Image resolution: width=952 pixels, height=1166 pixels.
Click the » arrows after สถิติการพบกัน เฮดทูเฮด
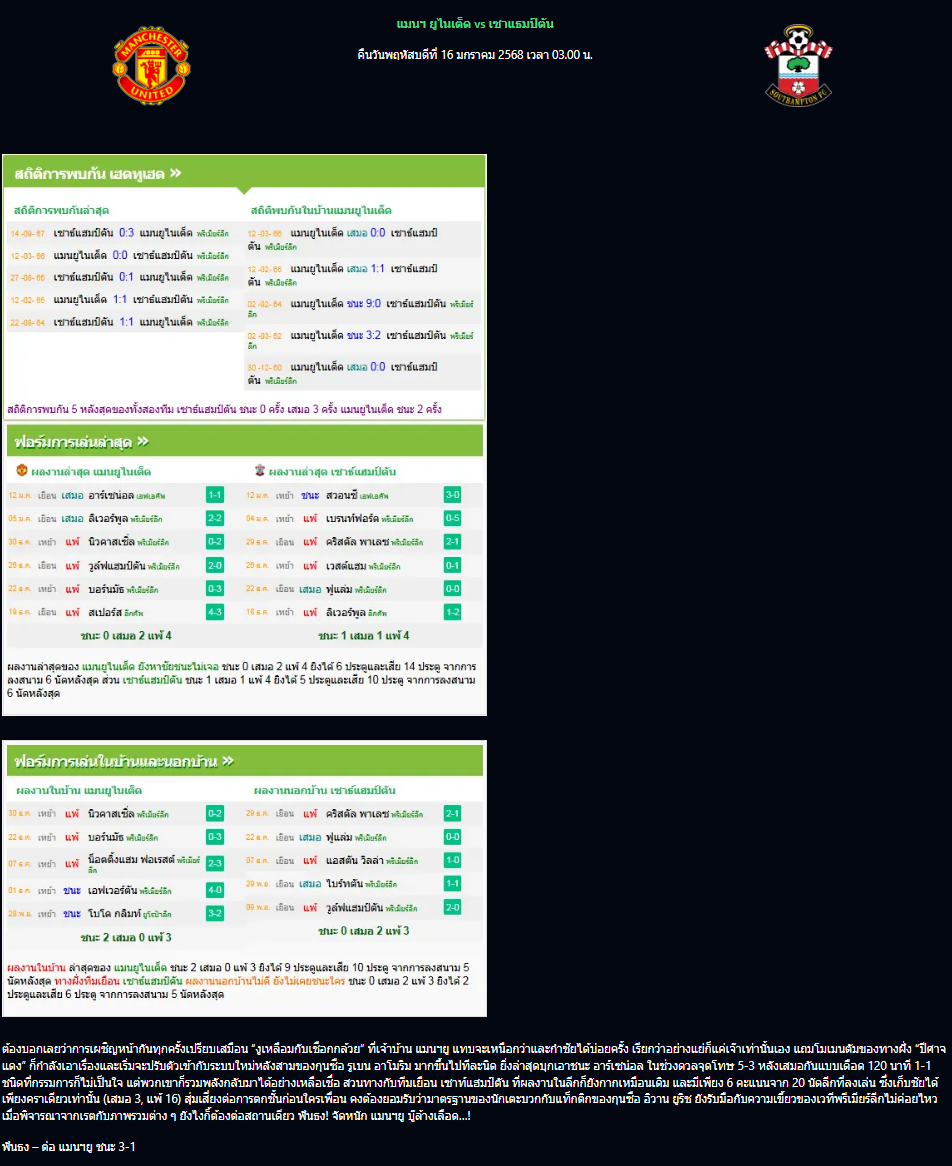tap(176, 173)
